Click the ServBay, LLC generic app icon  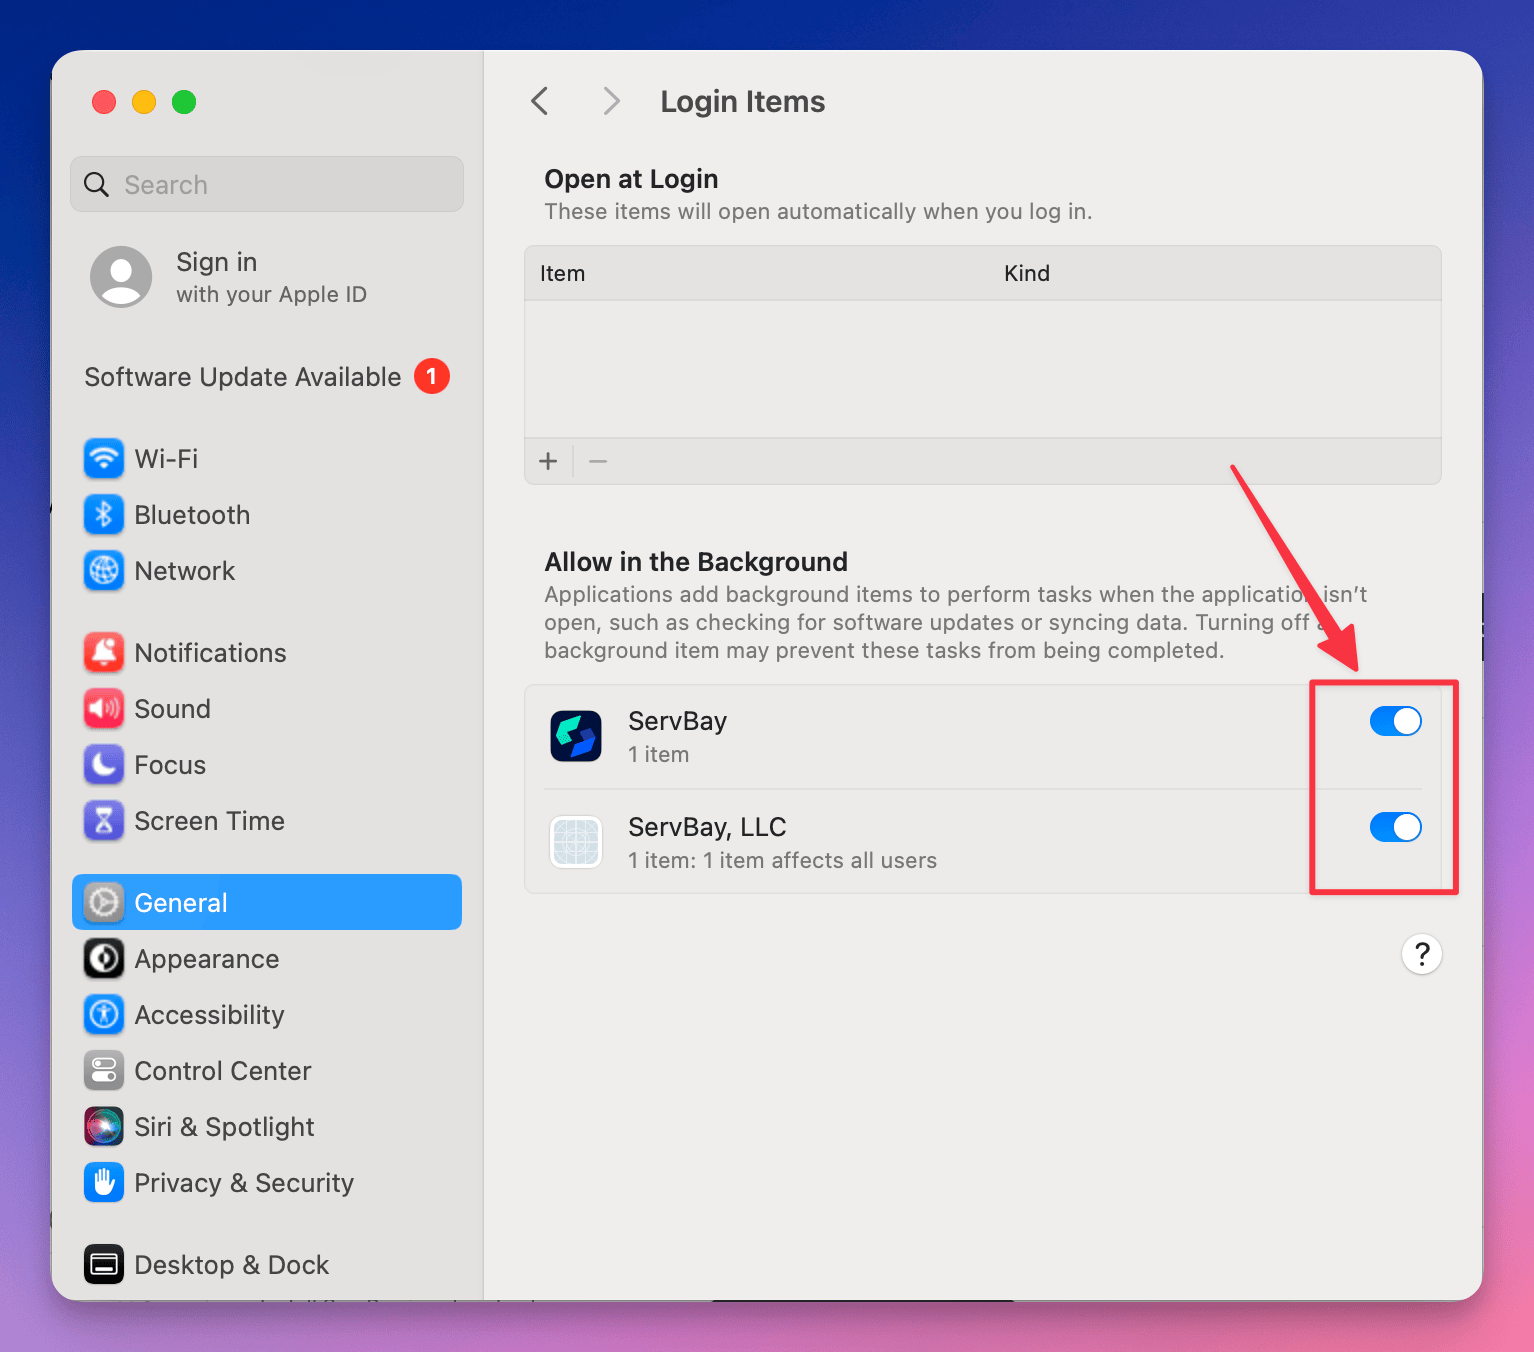[x=576, y=842]
